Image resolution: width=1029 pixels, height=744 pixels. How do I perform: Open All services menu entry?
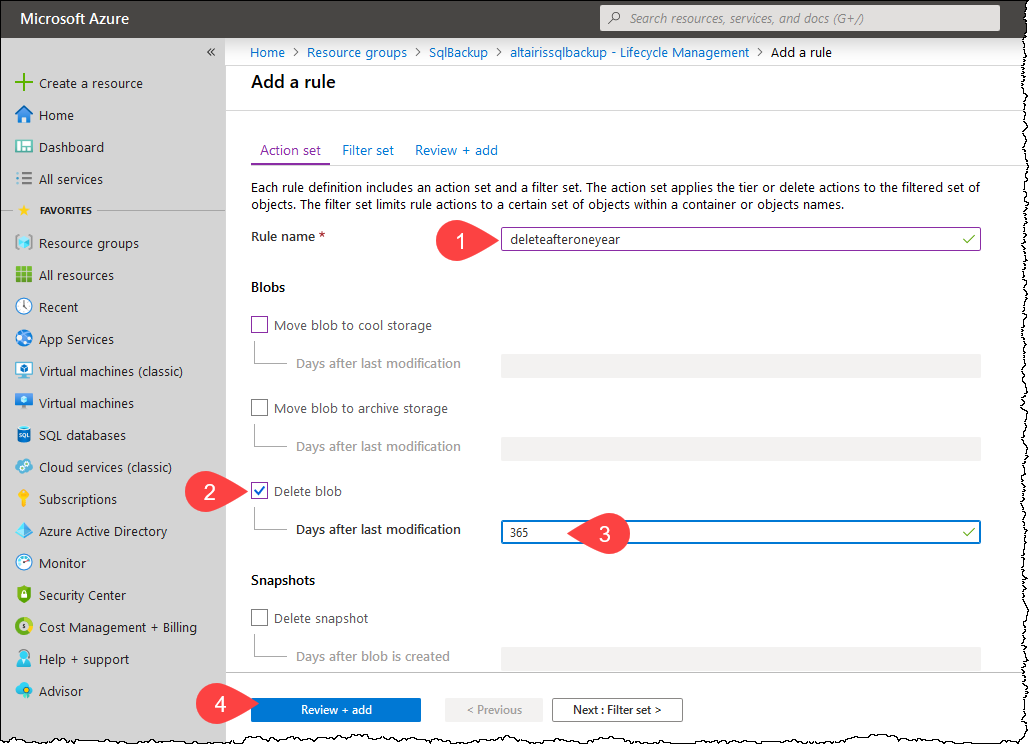coord(71,179)
